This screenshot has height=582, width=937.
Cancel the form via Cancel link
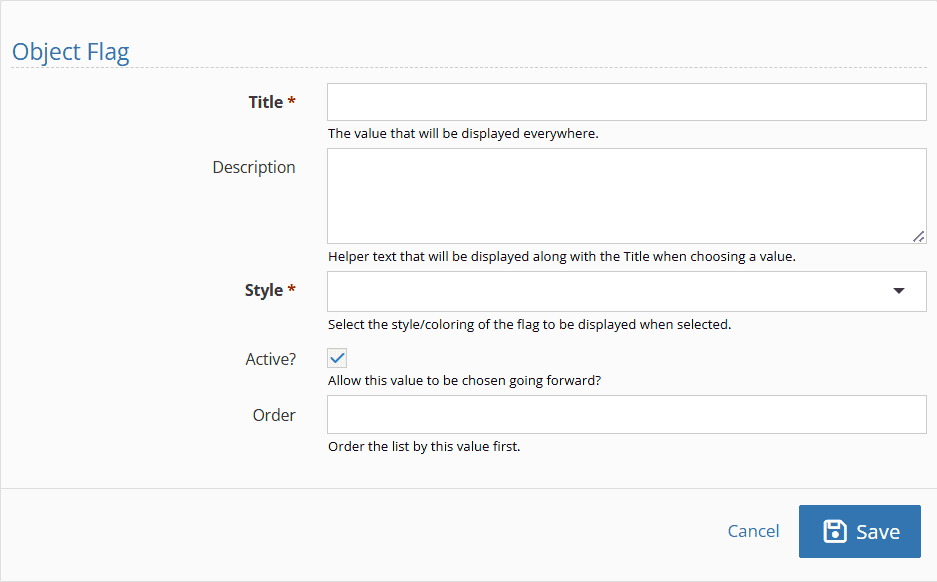(754, 531)
